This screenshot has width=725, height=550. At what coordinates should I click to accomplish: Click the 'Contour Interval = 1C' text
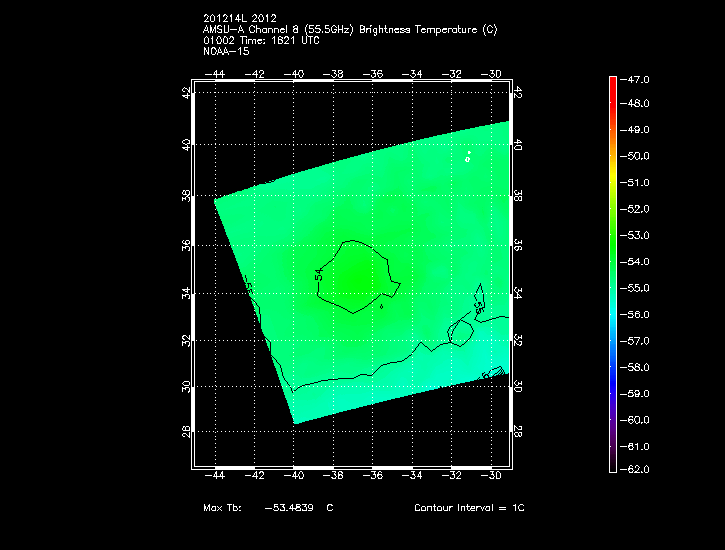[469, 508]
